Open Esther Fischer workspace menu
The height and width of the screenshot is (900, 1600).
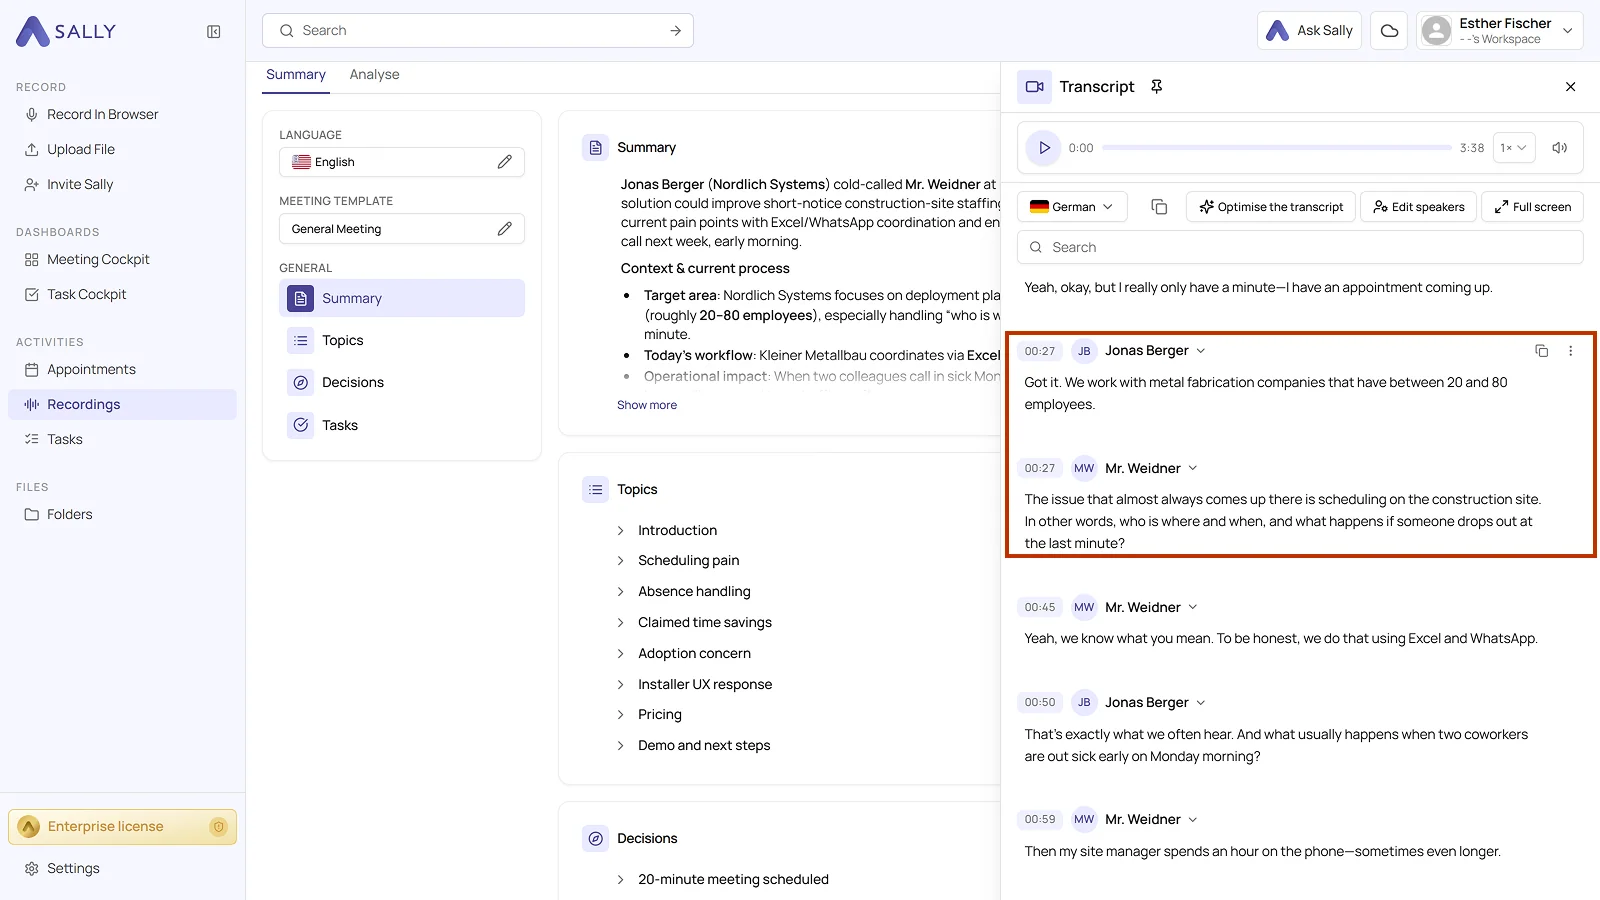pos(1499,31)
